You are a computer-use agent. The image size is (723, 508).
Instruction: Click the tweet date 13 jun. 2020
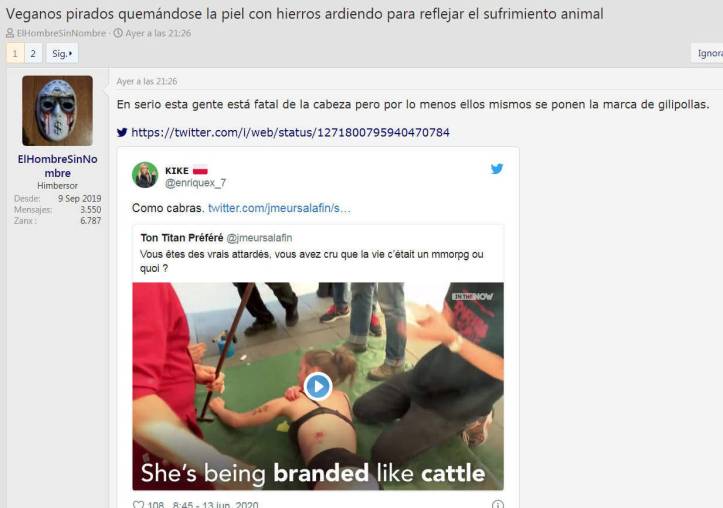[x=230, y=505]
